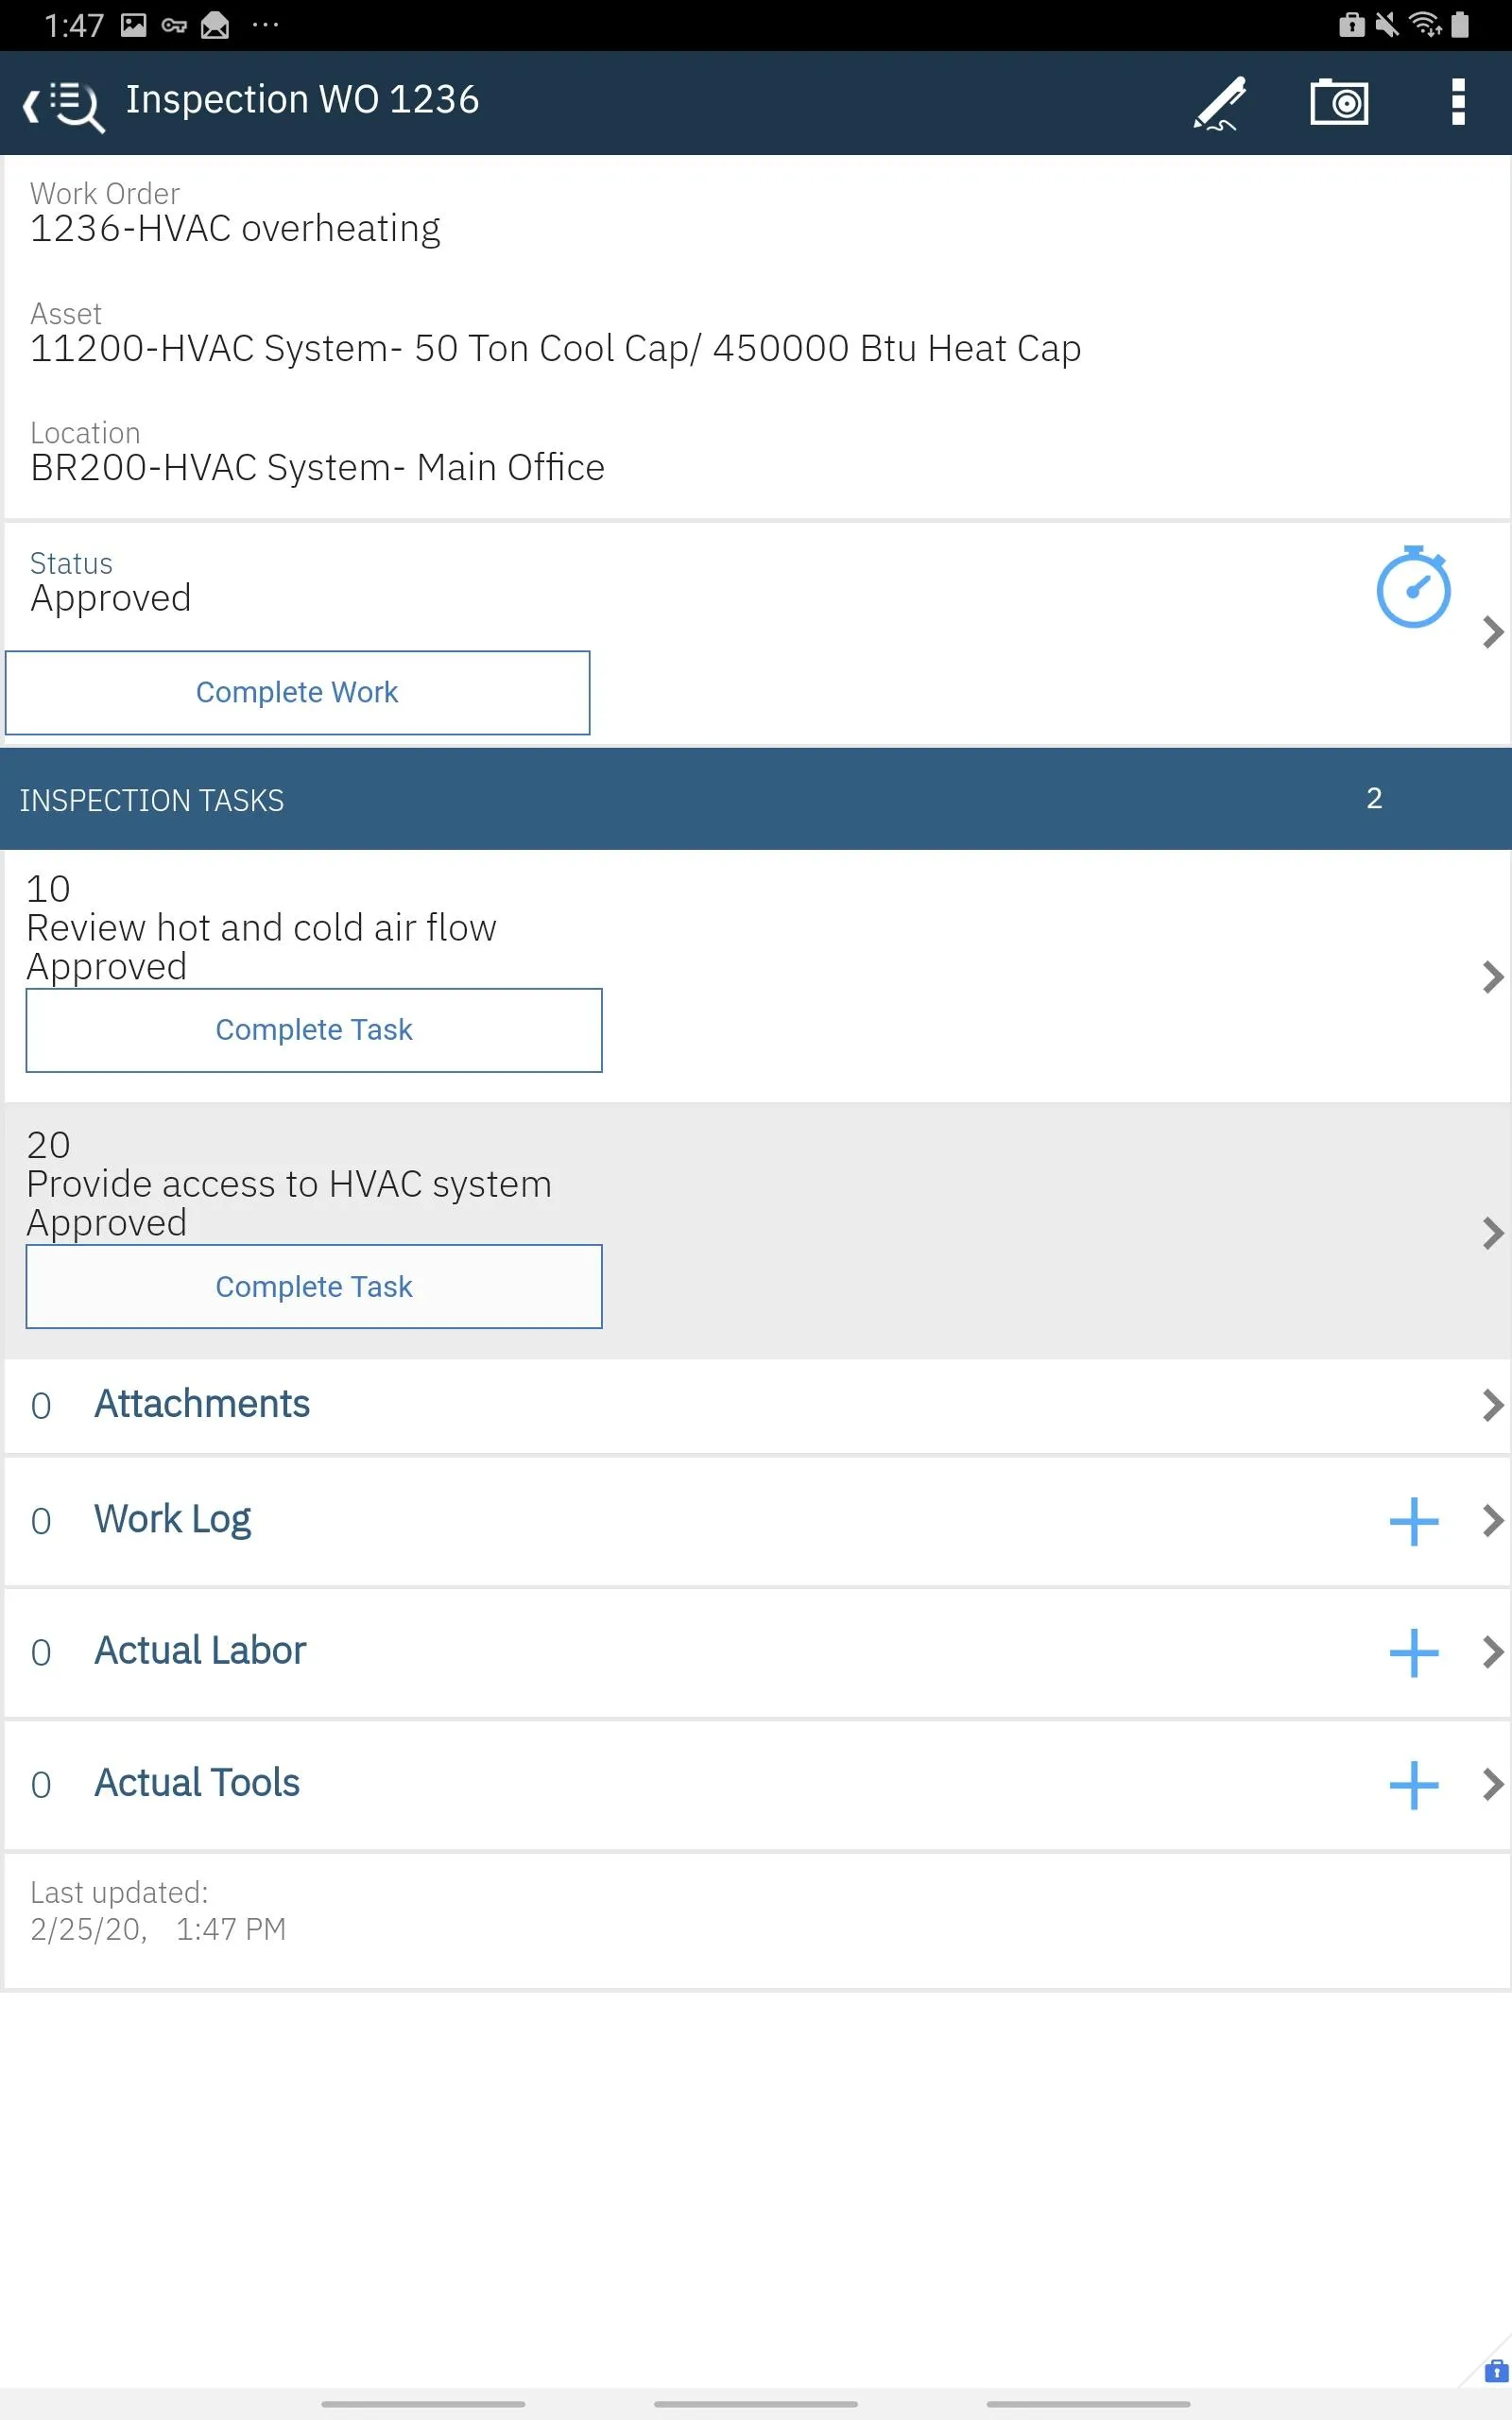Start the stopwatch timer on Status row
The image size is (1512, 2420).
pos(1413,590)
